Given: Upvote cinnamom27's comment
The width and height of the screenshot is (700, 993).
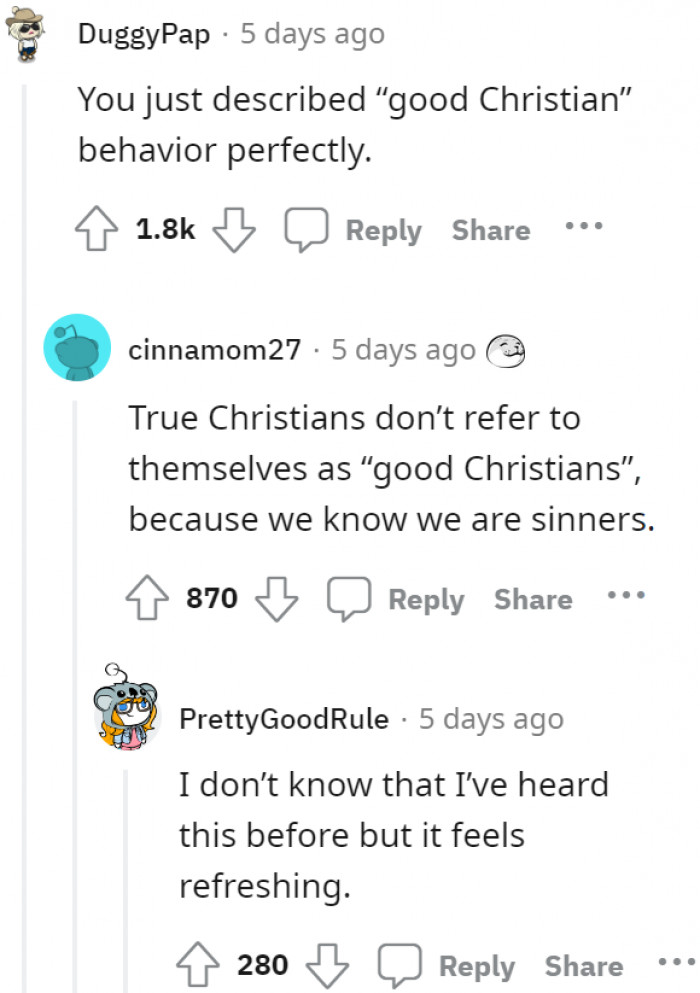Looking at the screenshot, I should 146,600.
